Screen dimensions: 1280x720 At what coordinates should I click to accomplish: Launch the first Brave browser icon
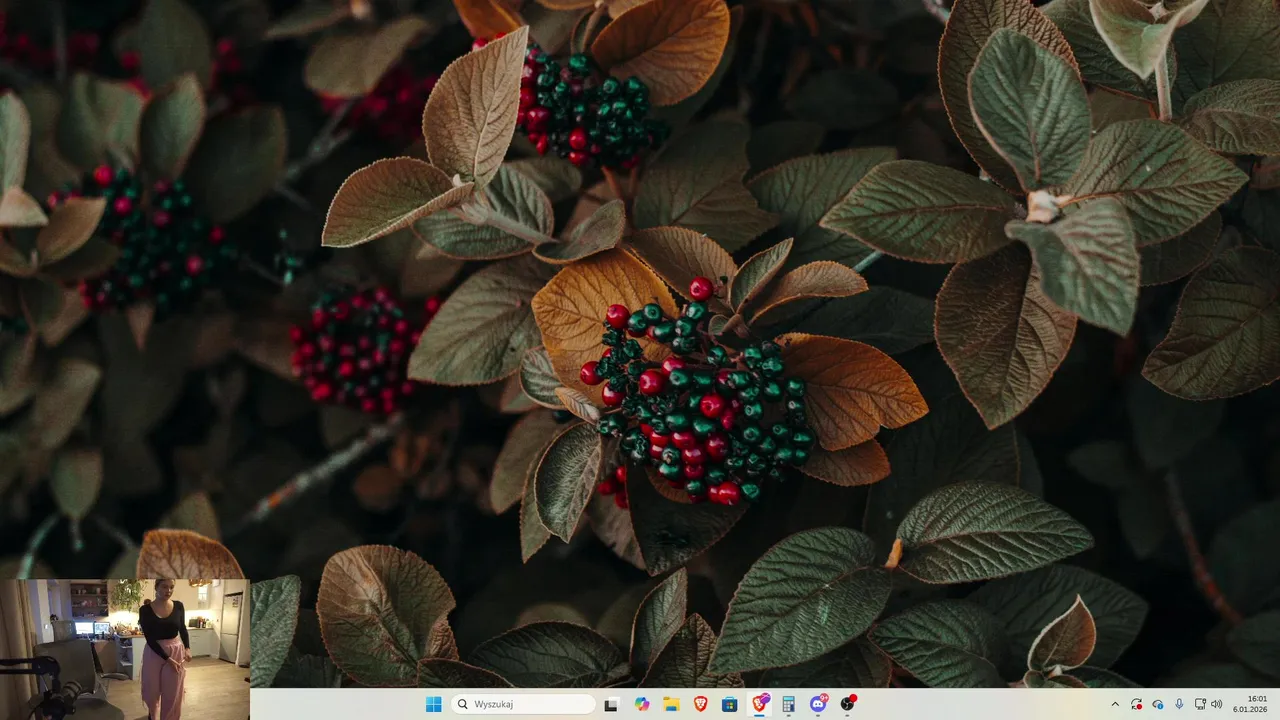700,704
